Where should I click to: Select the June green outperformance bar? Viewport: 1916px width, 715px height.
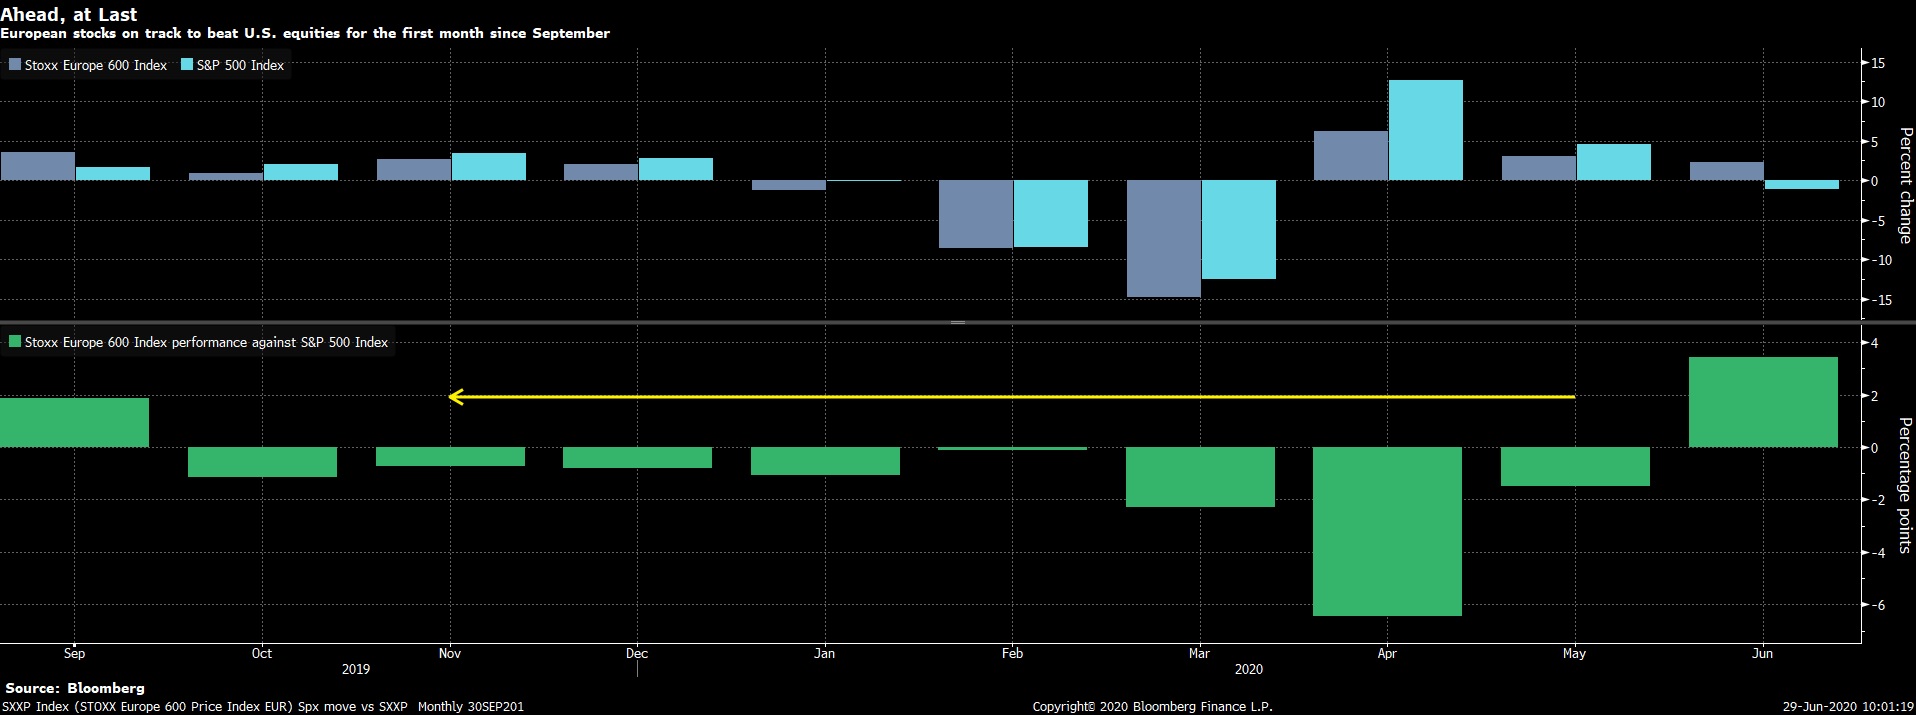coord(1762,402)
